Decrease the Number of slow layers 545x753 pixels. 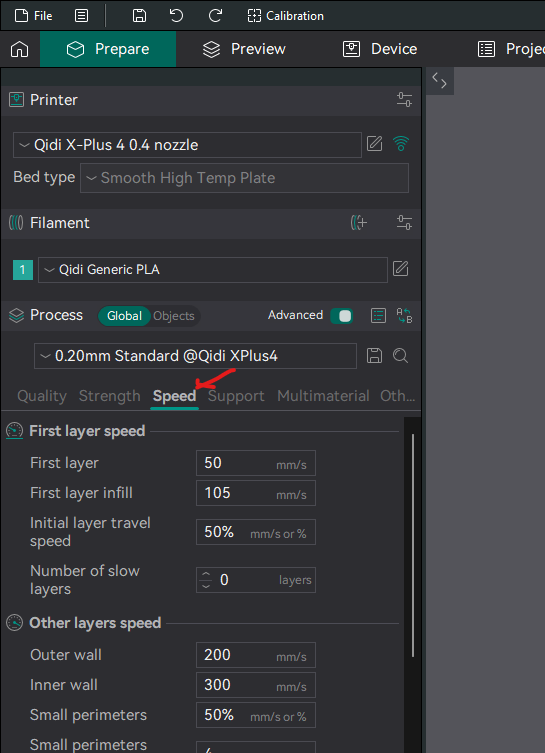coord(206,586)
